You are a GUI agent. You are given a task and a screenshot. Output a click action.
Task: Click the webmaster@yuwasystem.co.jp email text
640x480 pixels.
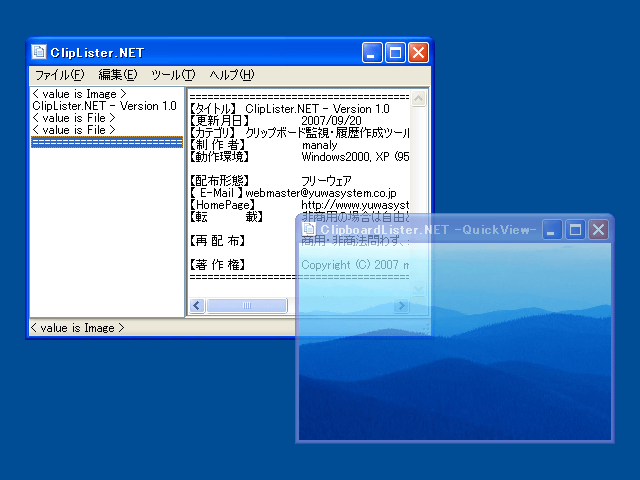321,193
